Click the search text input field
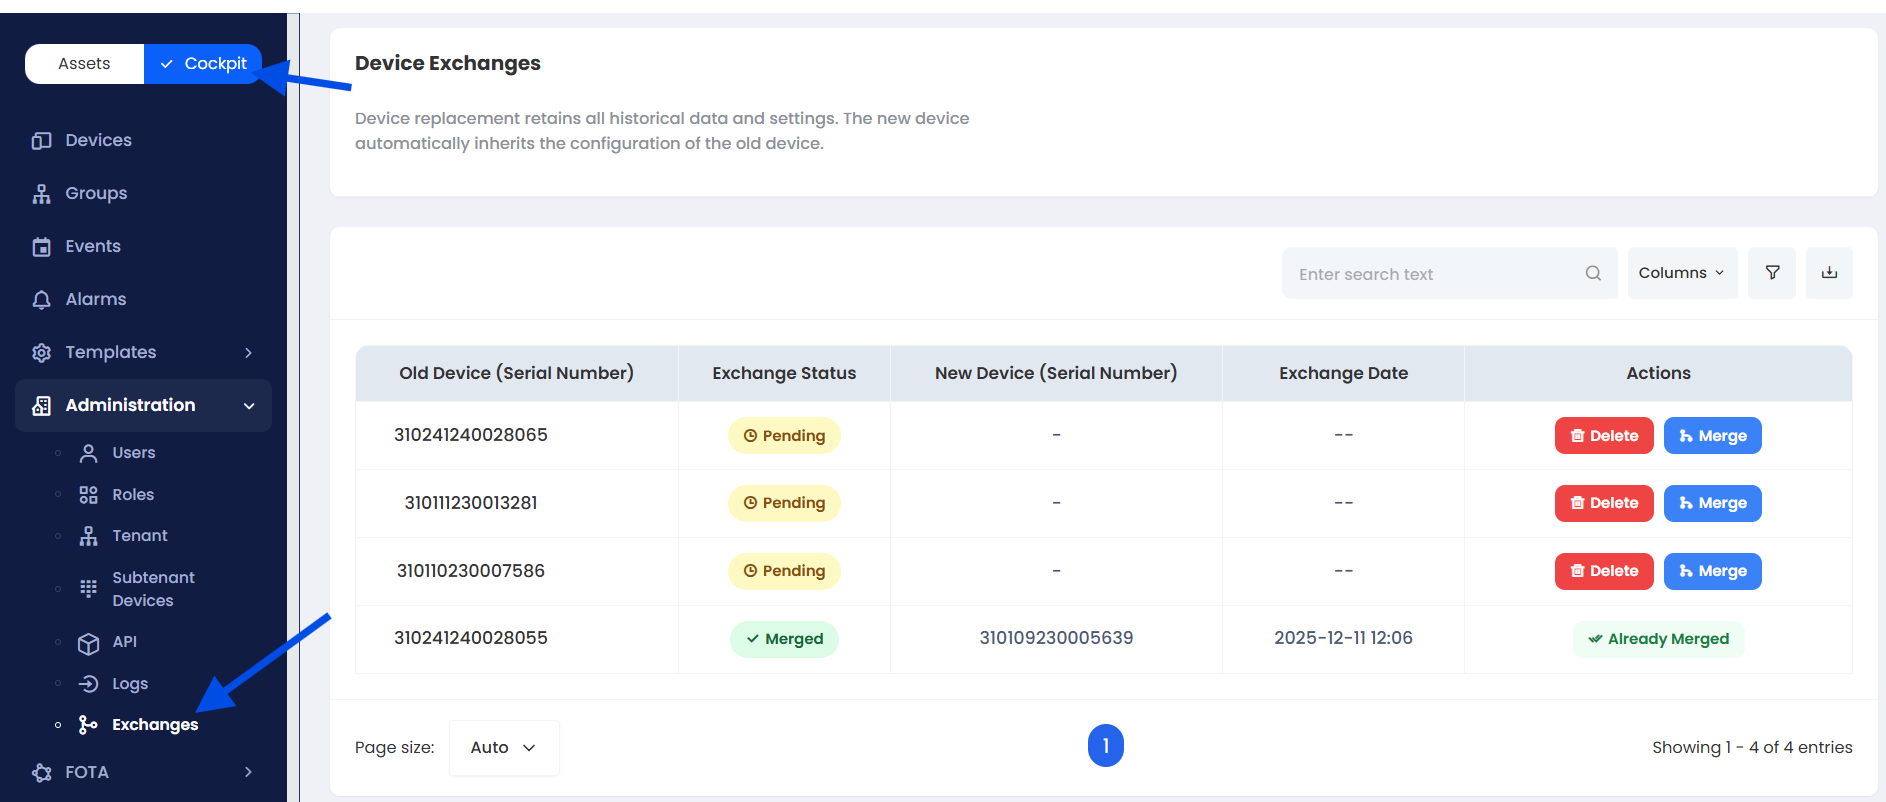Screen dimensions: 1886x802 [1430, 274]
